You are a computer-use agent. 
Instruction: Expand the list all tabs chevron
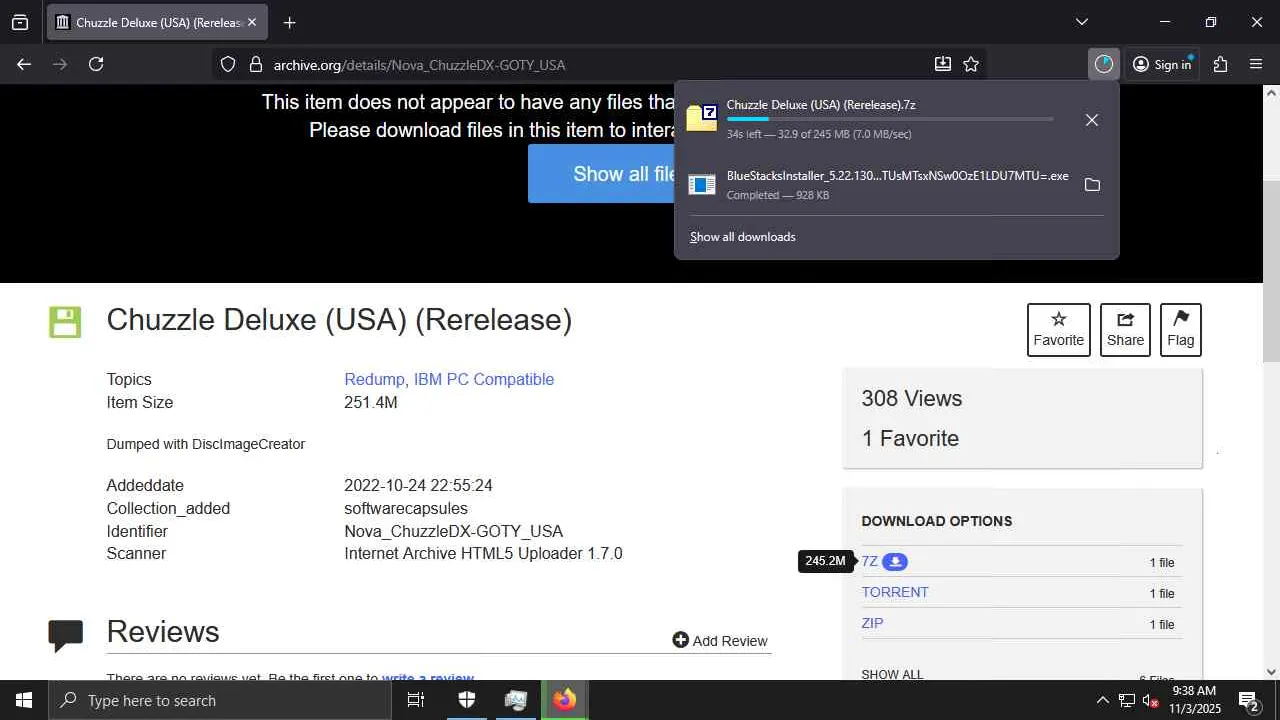point(1082,22)
